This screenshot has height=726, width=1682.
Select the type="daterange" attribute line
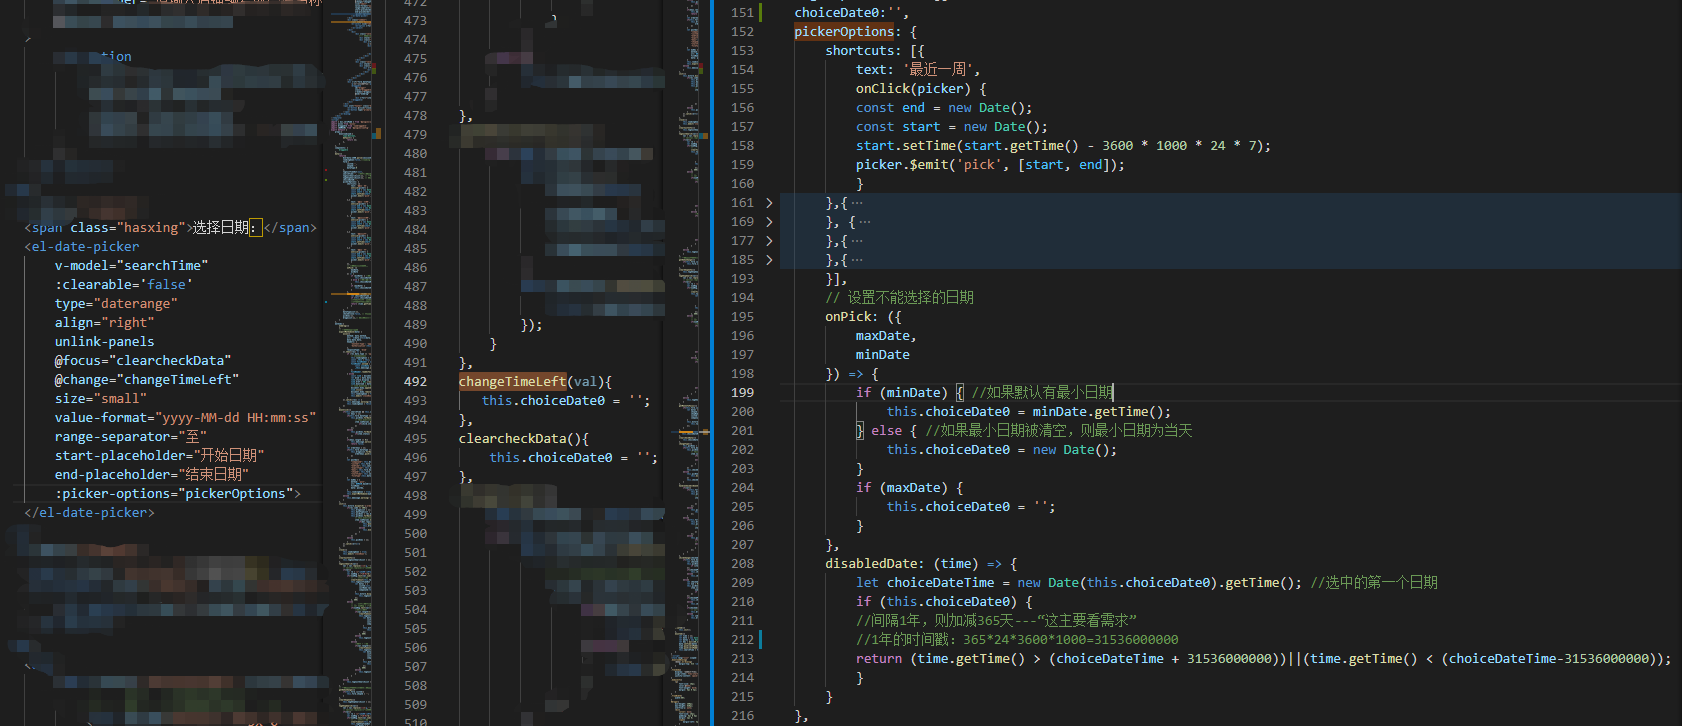coord(116,304)
